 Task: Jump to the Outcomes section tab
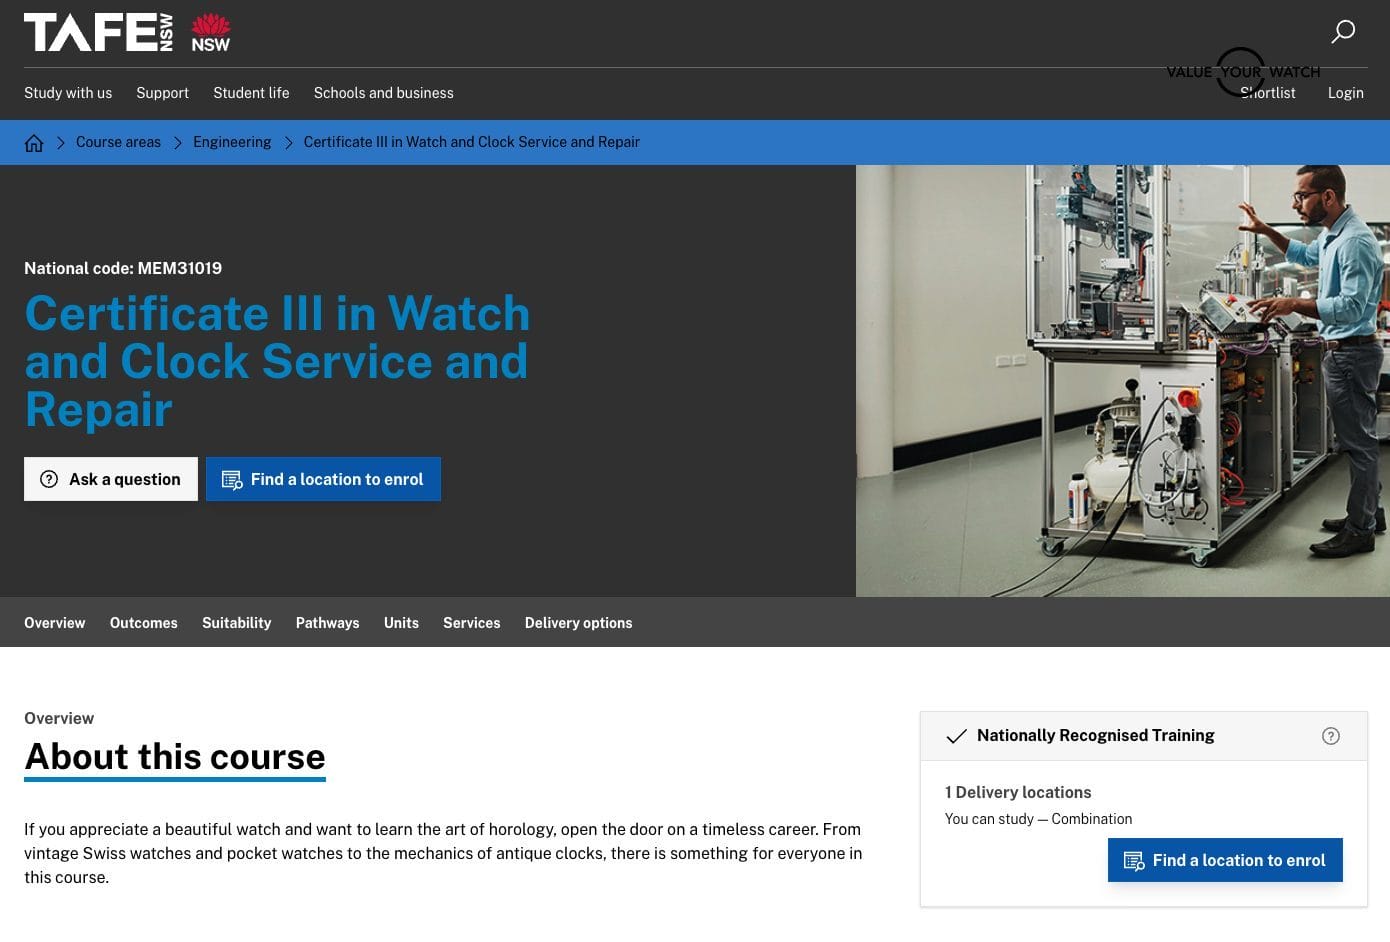(x=143, y=622)
